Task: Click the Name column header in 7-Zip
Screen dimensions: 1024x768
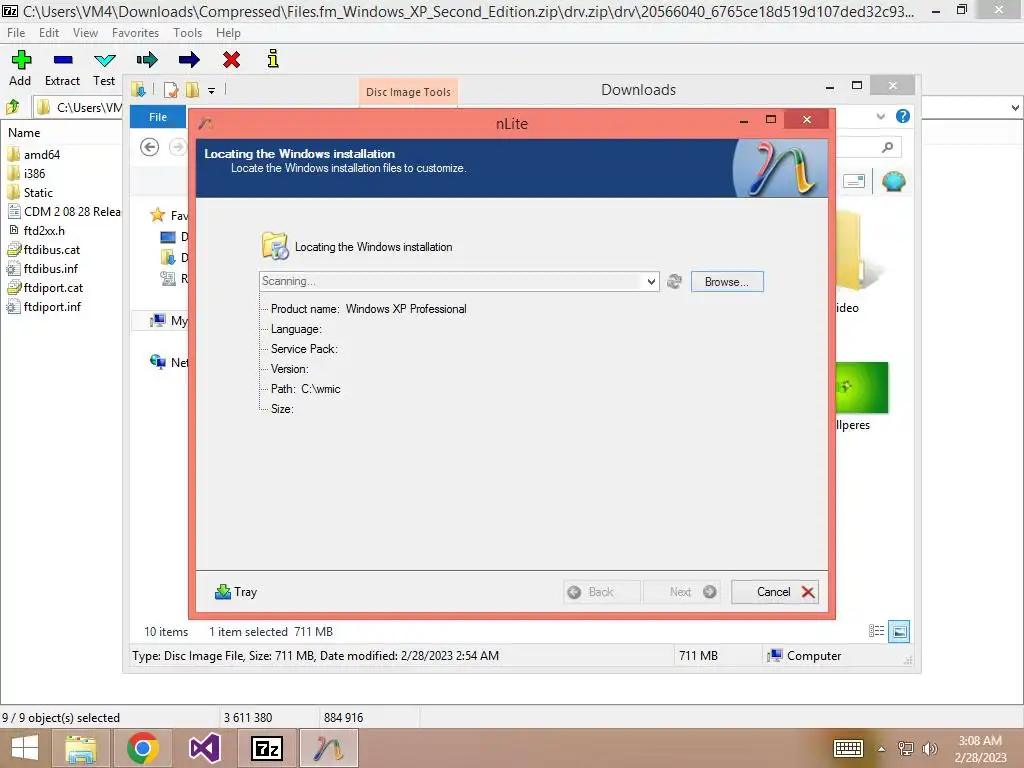Action: click(24, 133)
